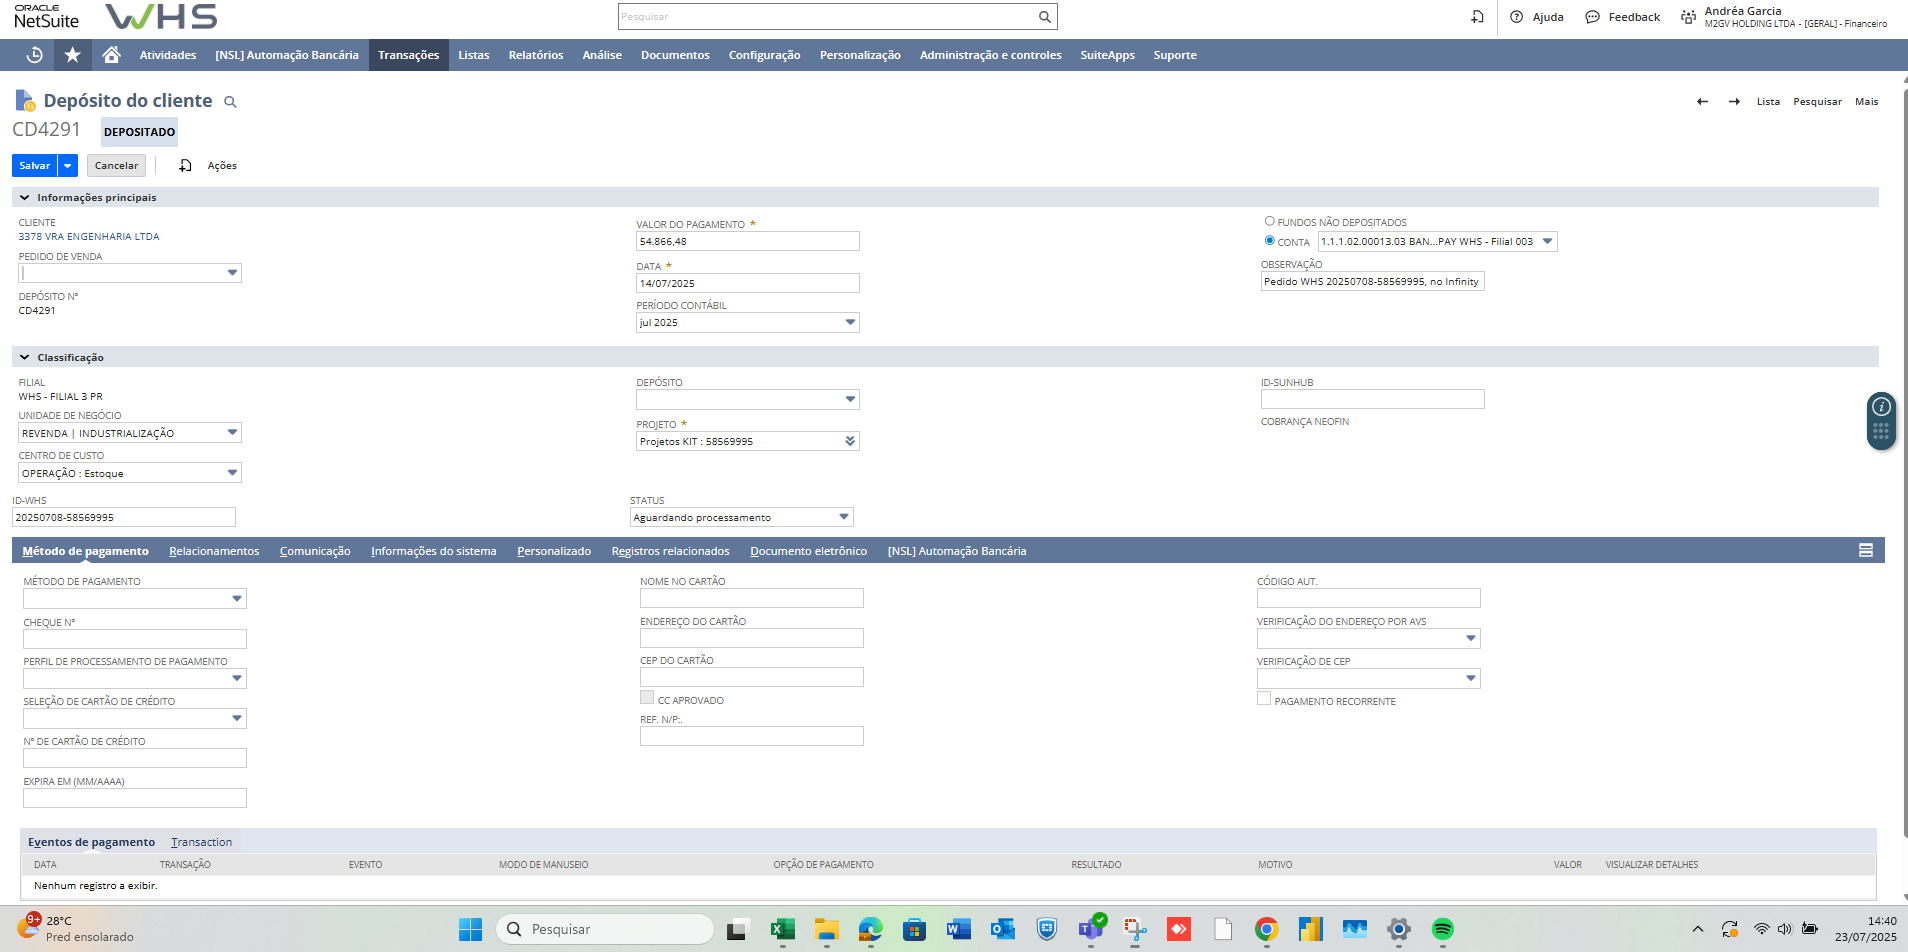This screenshot has width=1908, height=952.
Task: Switch to the Relacionamentos tab
Action: tap(214, 551)
